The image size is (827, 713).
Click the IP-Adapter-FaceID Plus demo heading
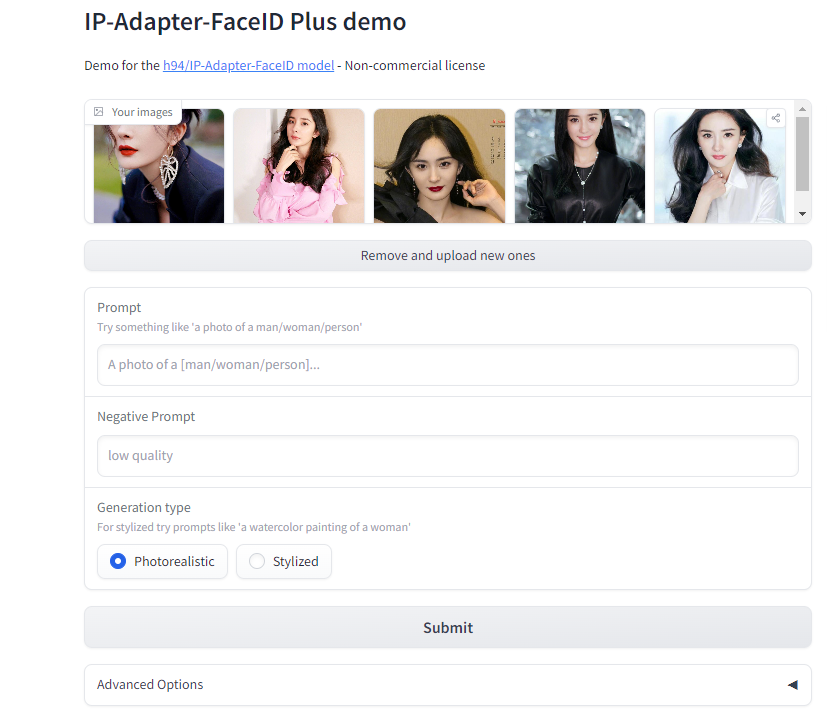coord(245,22)
